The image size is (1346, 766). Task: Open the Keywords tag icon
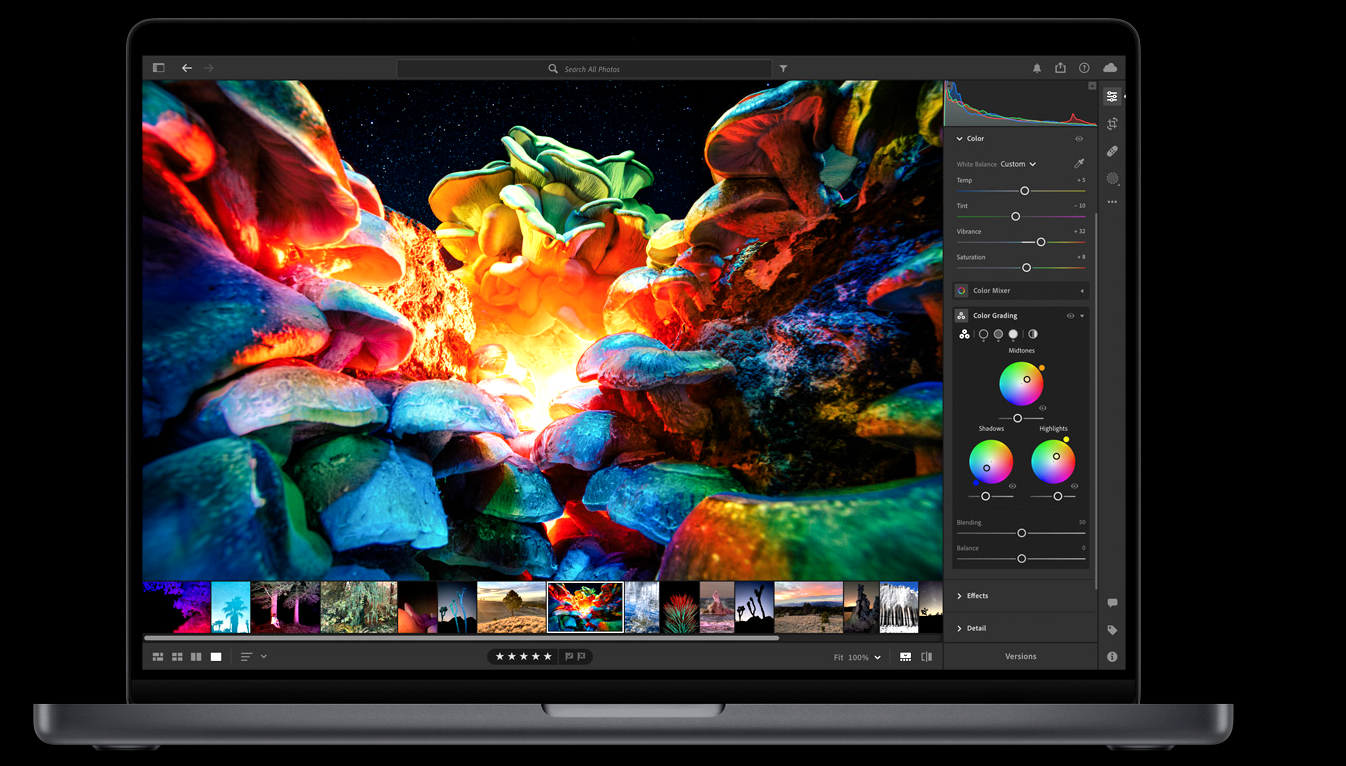1112,630
